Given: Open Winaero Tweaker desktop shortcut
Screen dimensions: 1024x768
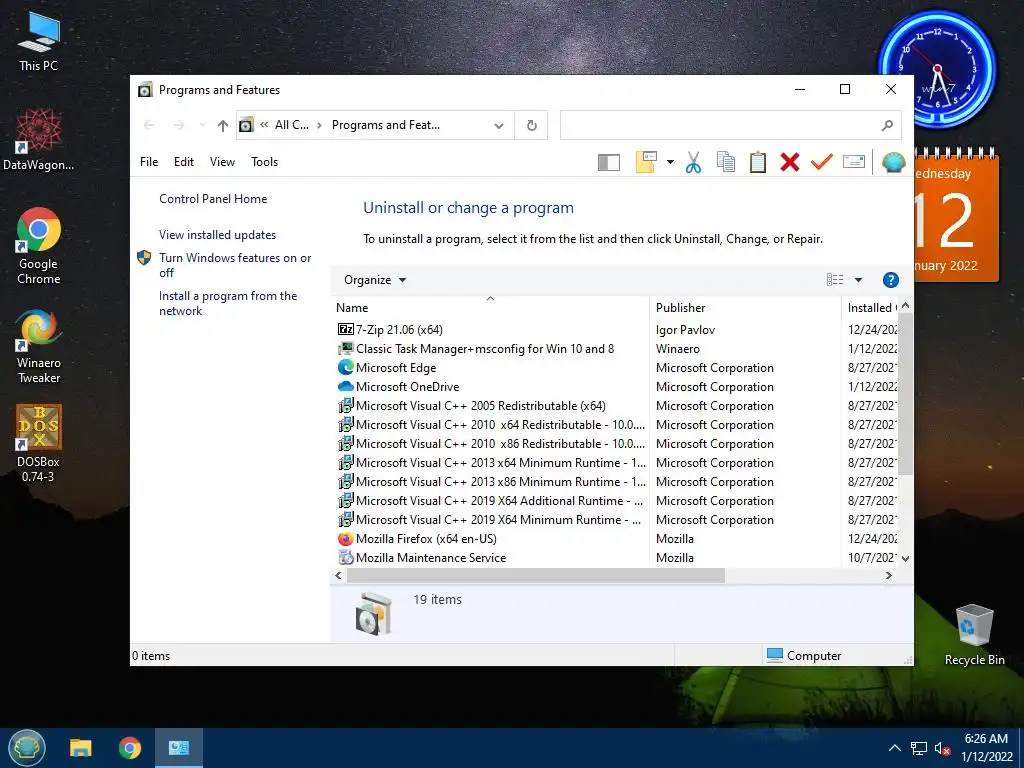Looking at the screenshot, I should 39,347.
